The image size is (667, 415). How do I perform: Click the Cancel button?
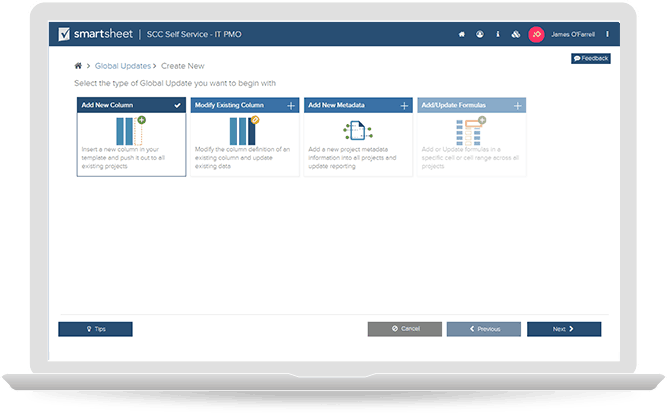tap(404, 328)
